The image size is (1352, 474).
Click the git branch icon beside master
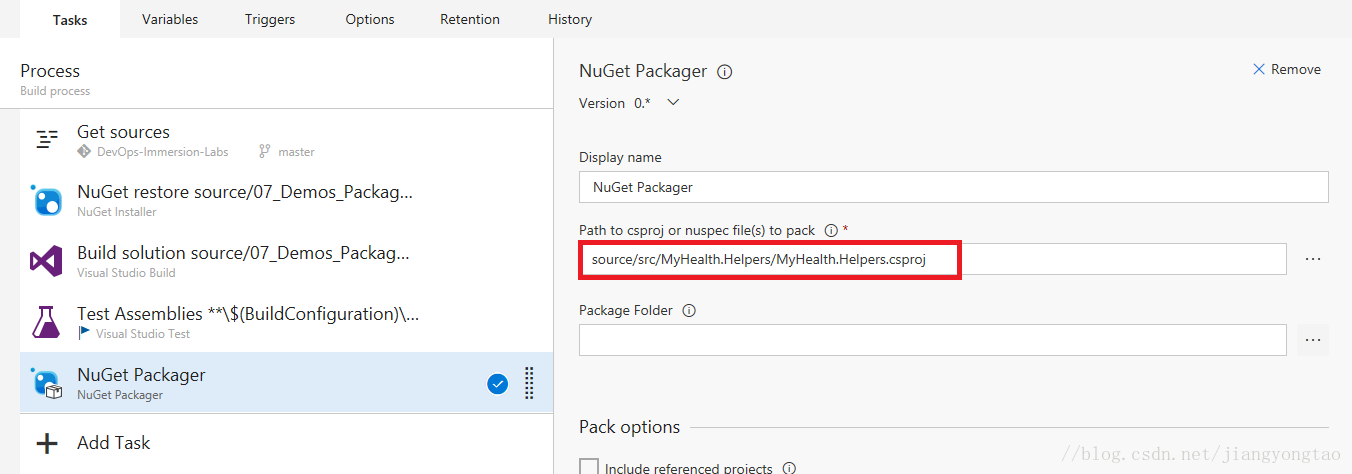(265, 152)
